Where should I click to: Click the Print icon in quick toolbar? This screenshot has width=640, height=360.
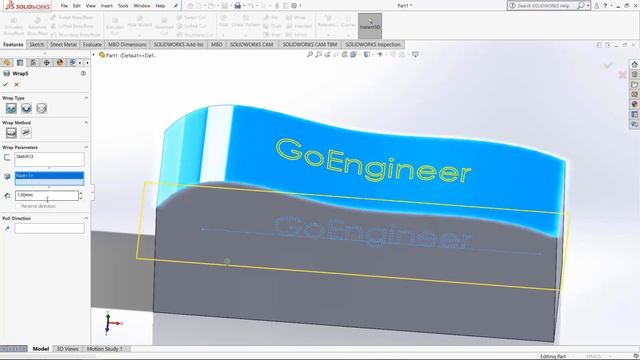[238, 6]
